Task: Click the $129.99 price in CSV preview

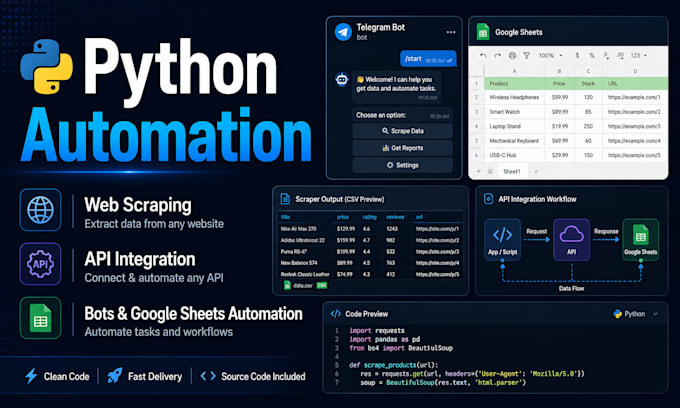Action: click(346, 228)
